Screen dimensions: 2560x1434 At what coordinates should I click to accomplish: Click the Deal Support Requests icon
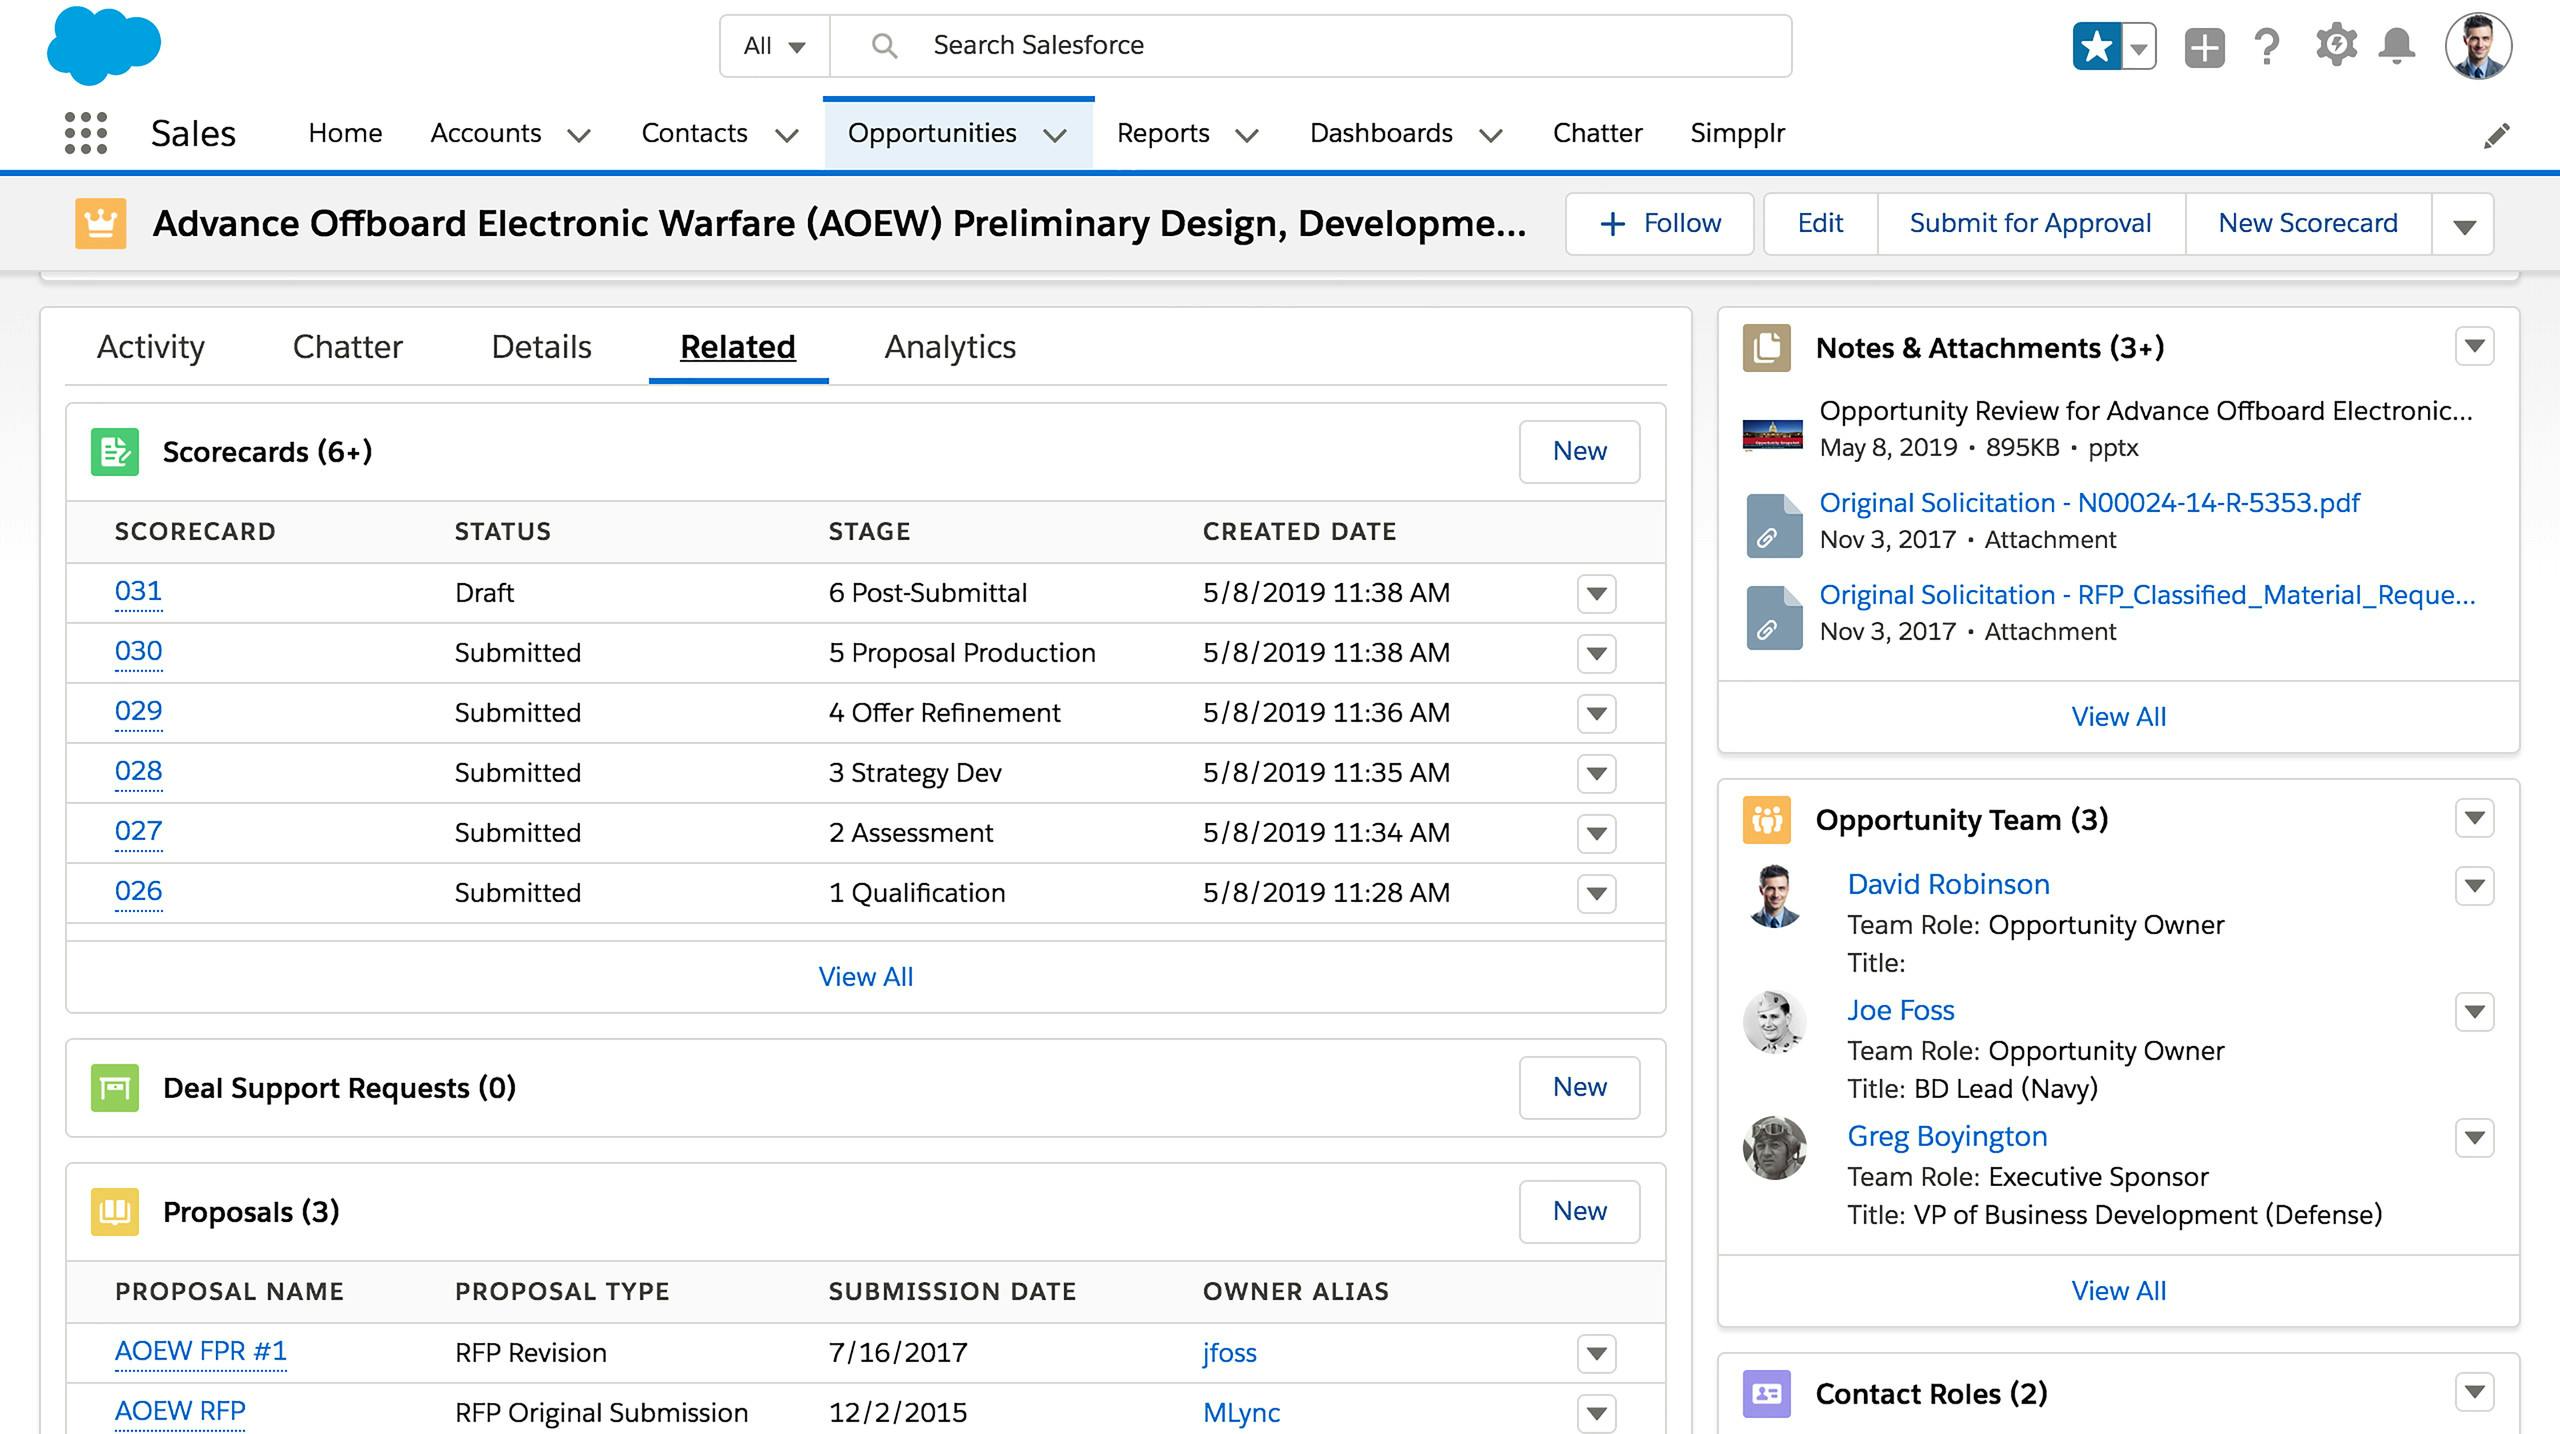115,1088
